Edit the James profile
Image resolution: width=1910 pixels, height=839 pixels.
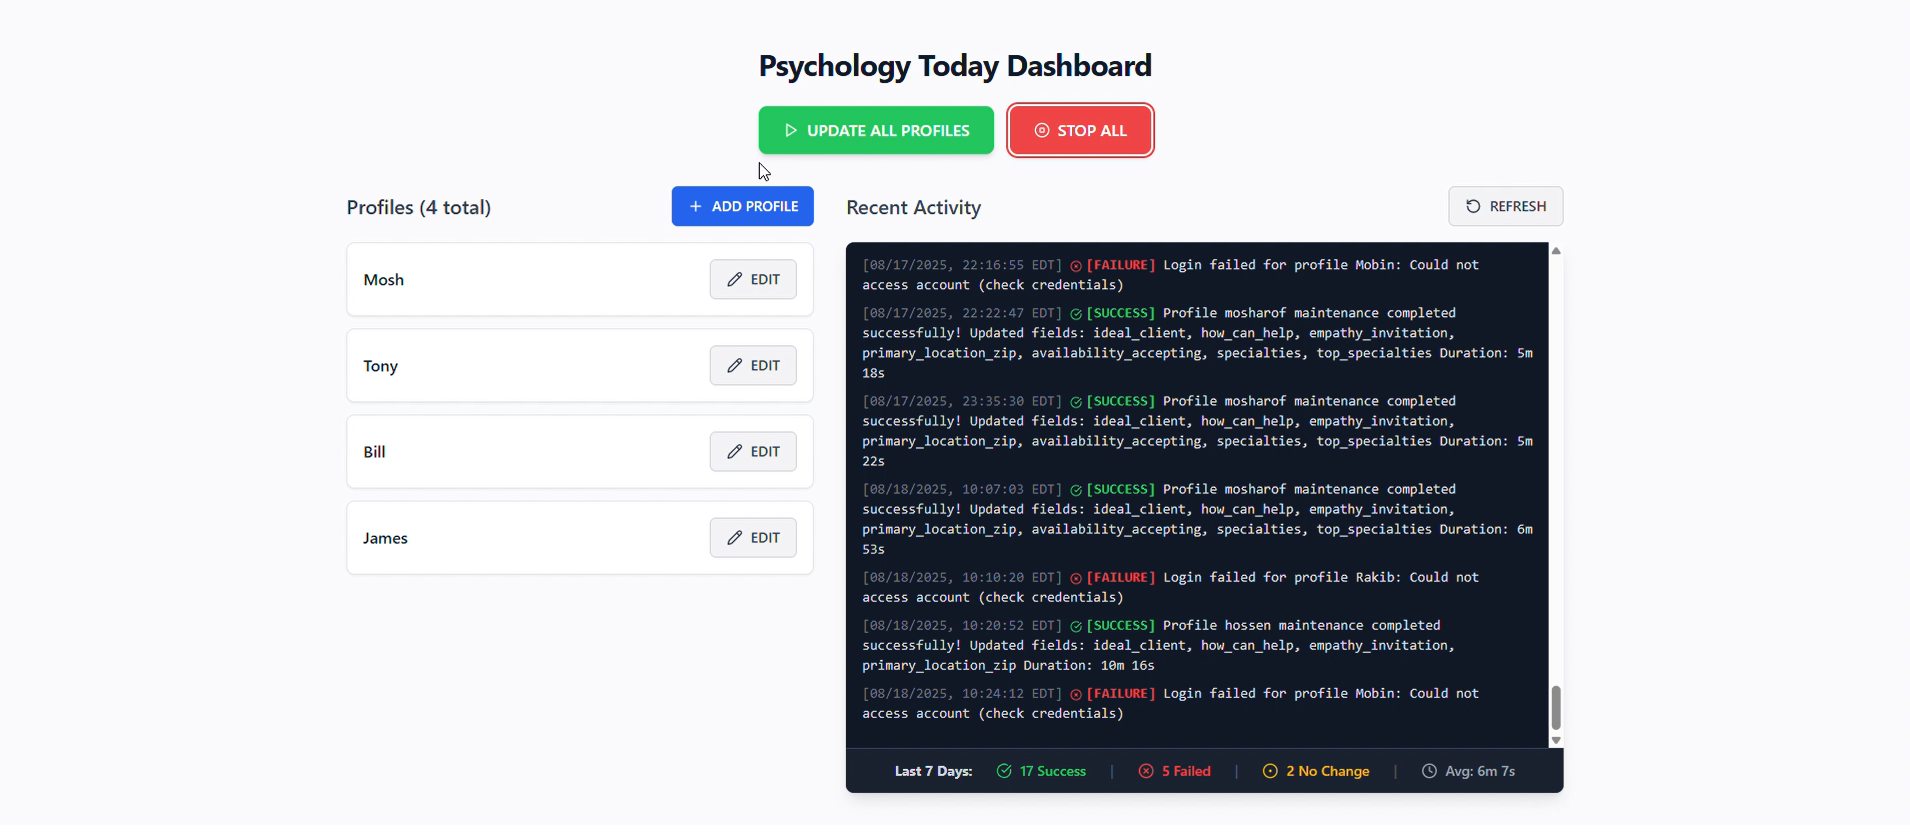coord(753,537)
